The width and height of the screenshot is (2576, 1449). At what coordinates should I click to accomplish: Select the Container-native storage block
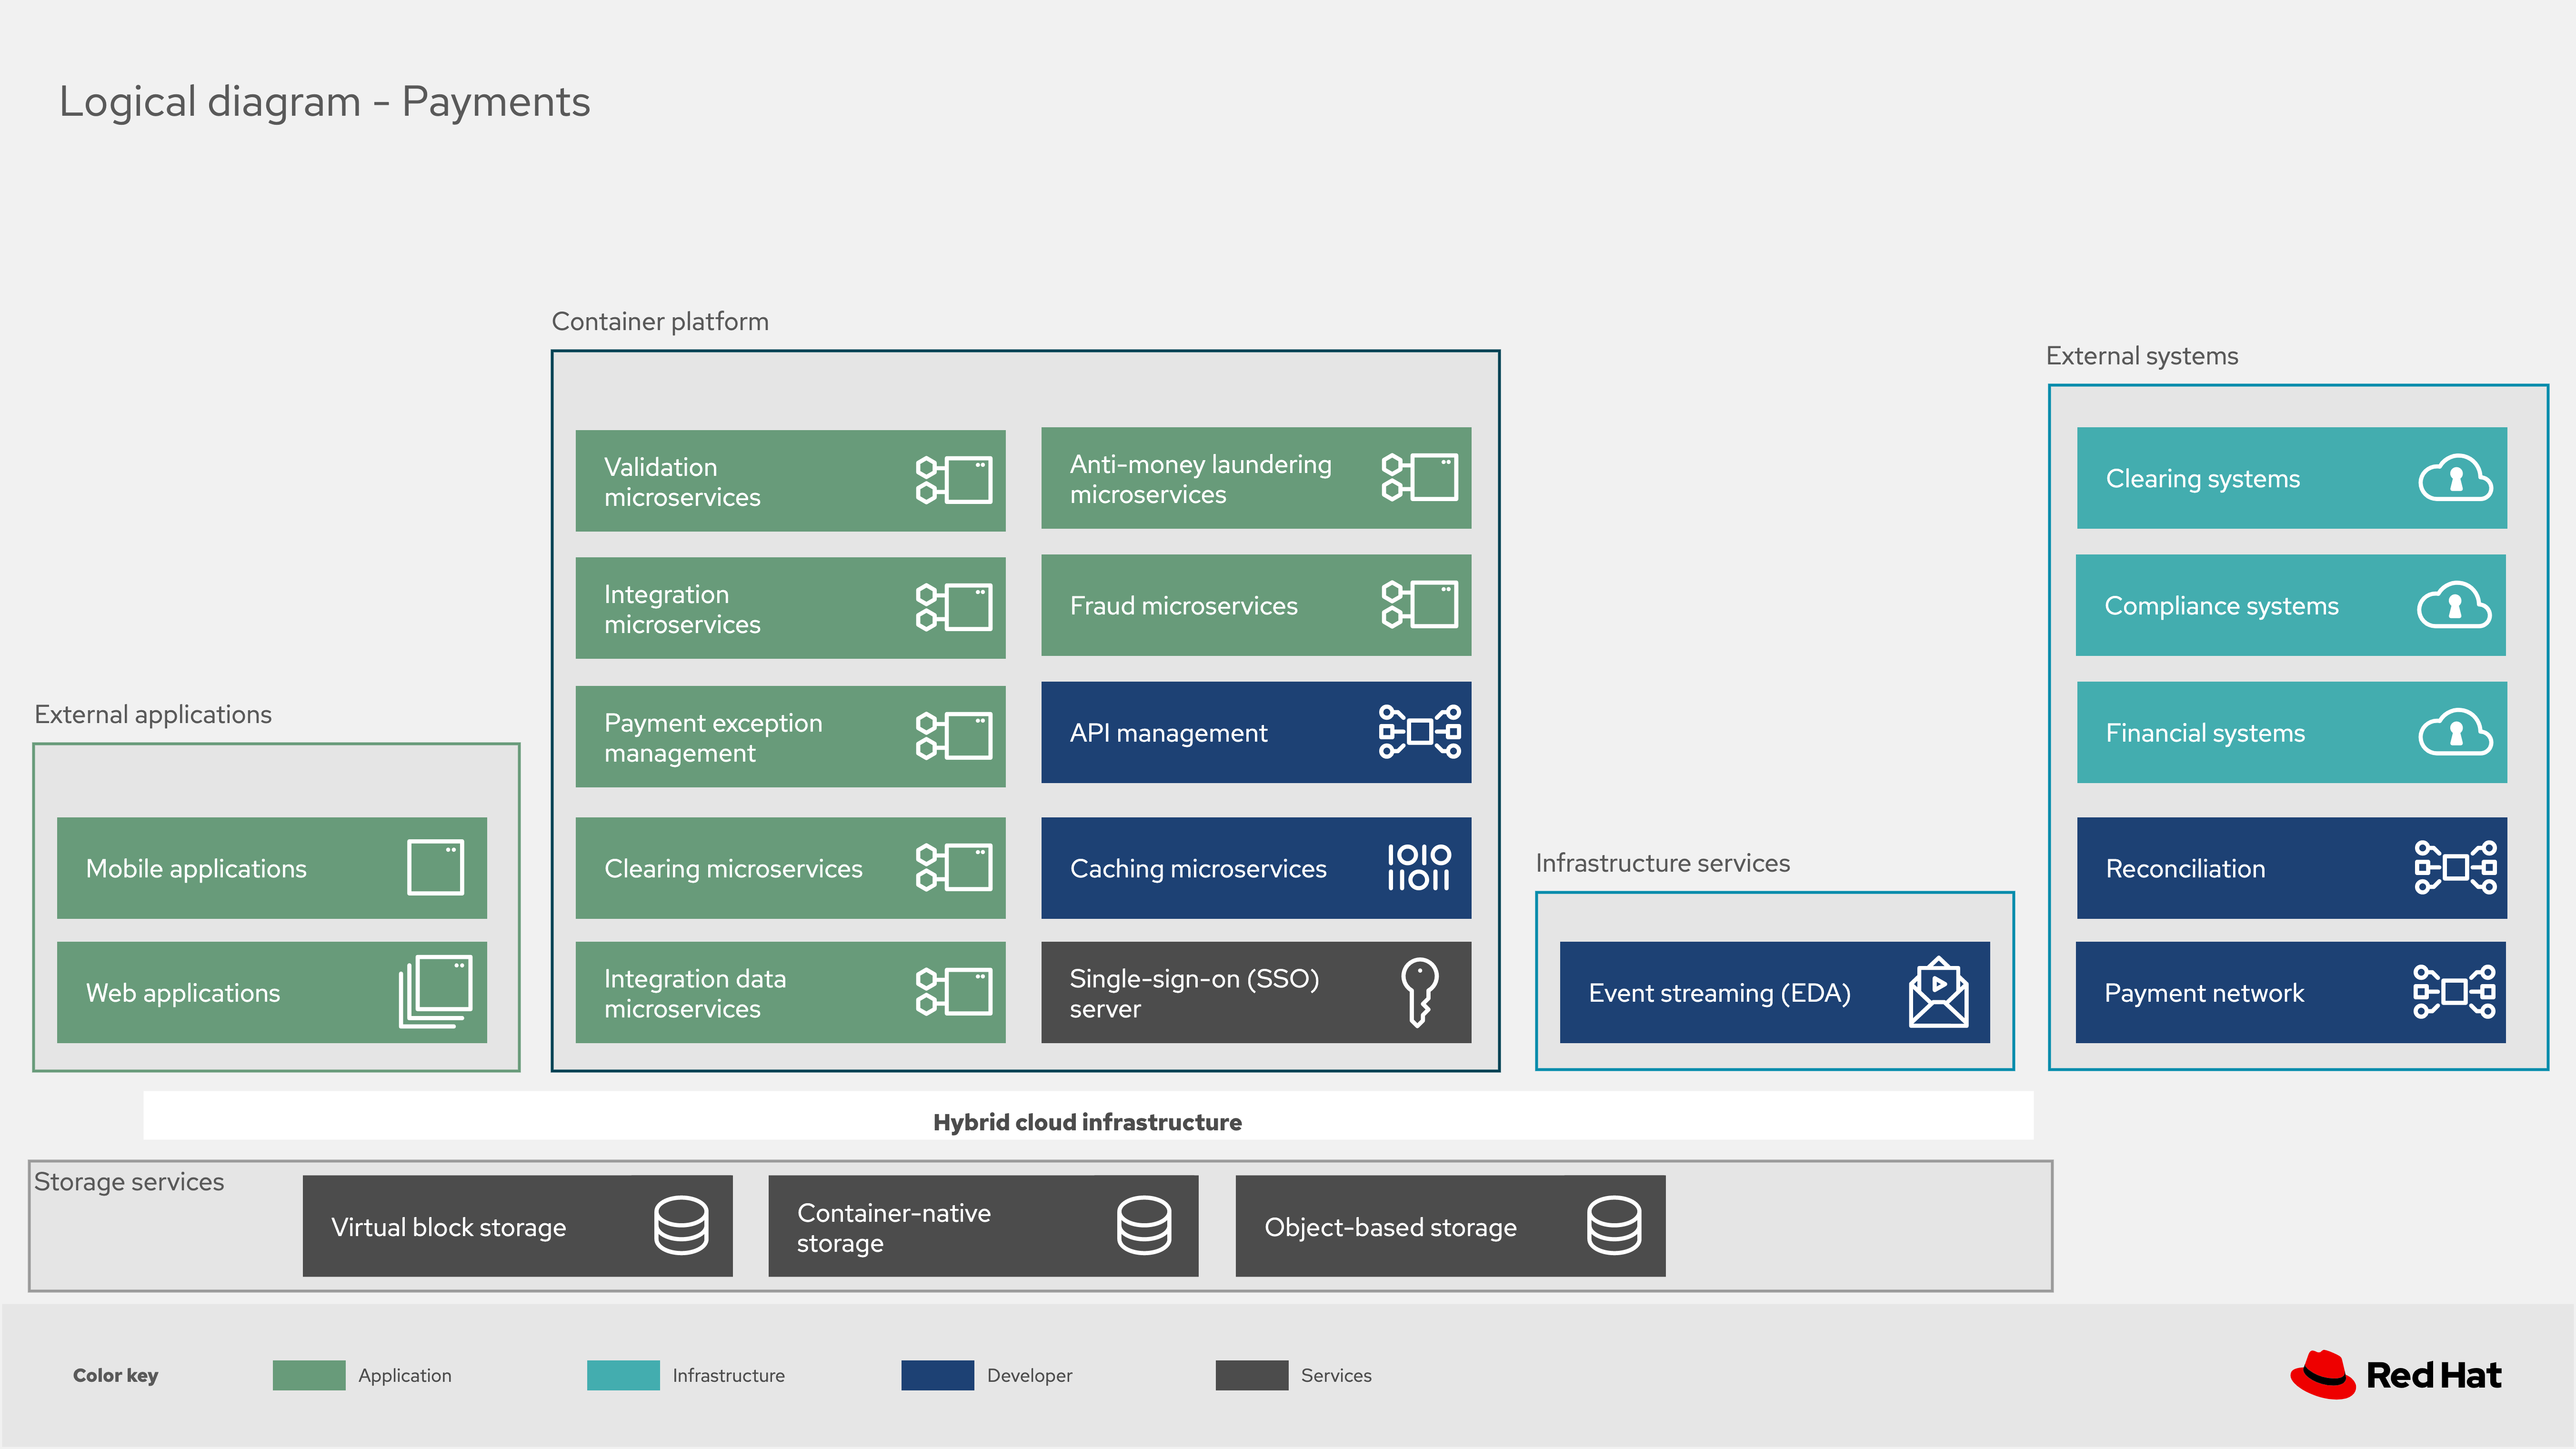coord(982,1226)
